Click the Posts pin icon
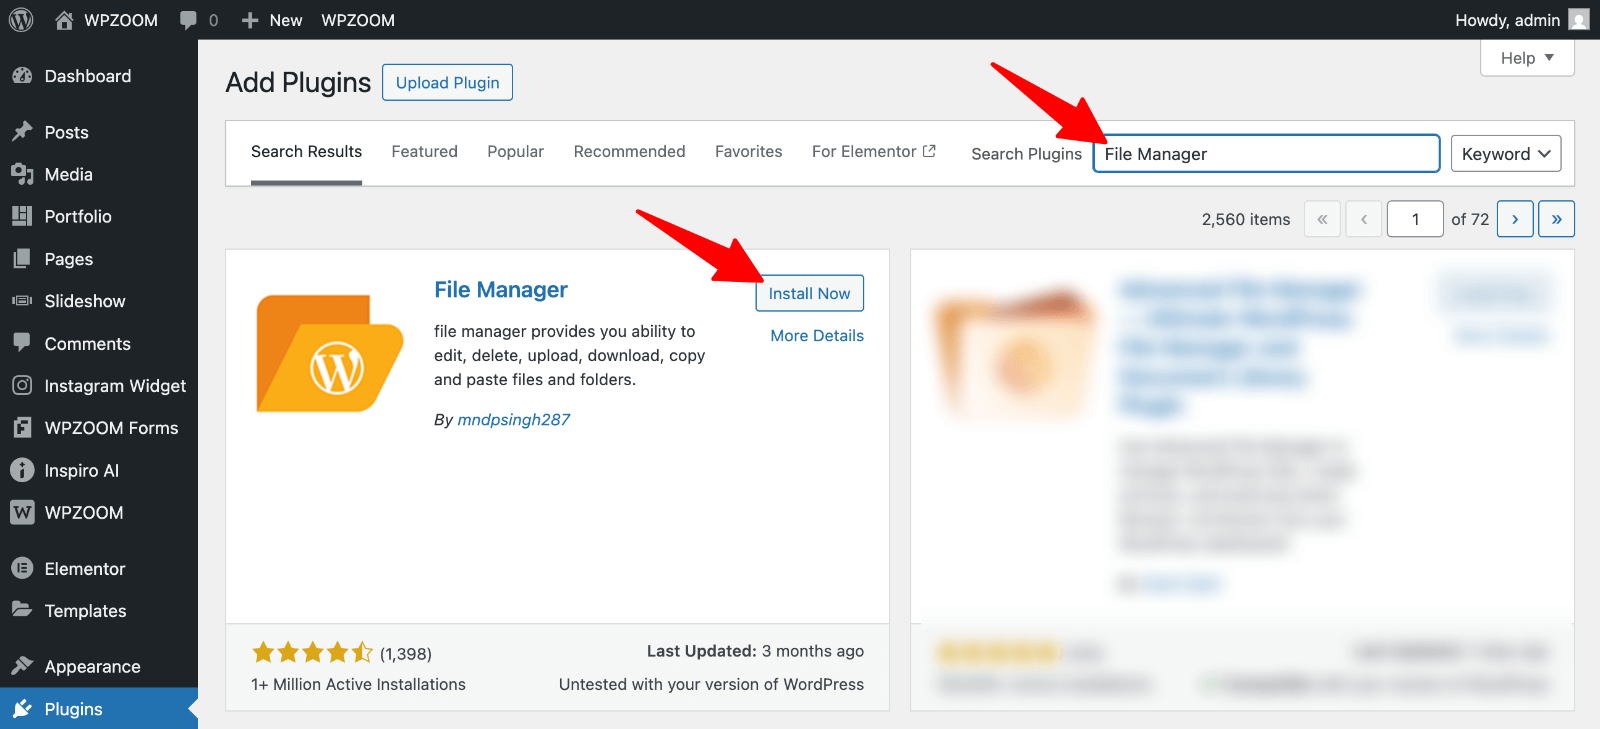1600x729 pixels. coord(22,132)
